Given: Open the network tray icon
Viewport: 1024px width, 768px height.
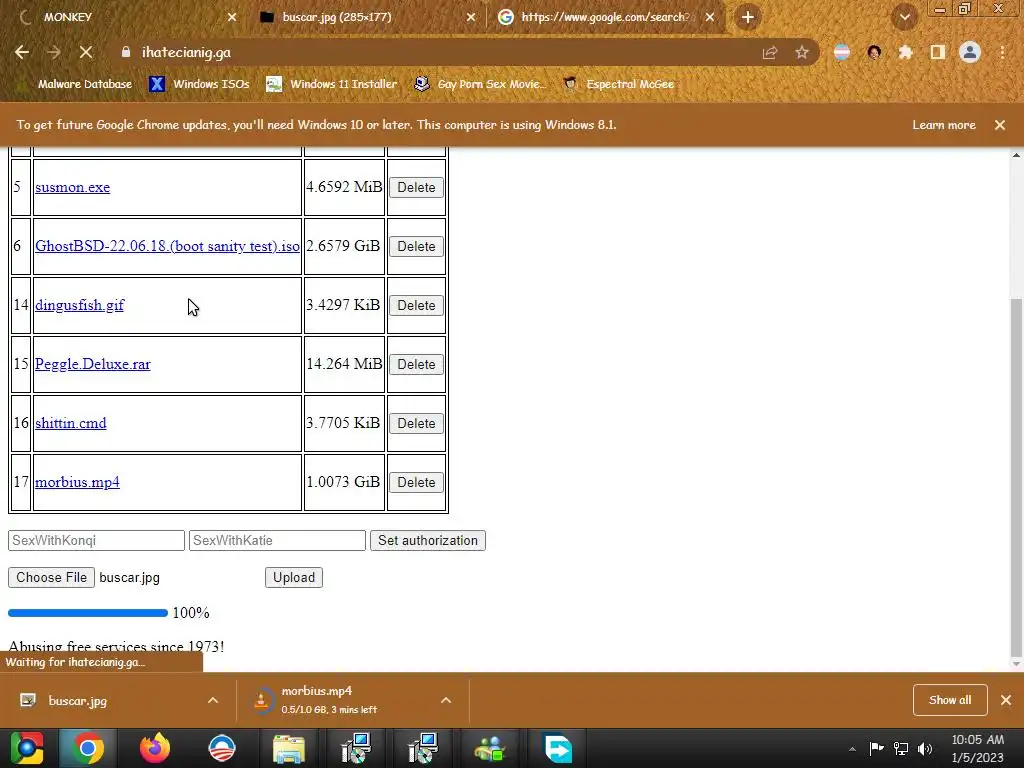Looking at the screenshot, I should coord(901,748).
